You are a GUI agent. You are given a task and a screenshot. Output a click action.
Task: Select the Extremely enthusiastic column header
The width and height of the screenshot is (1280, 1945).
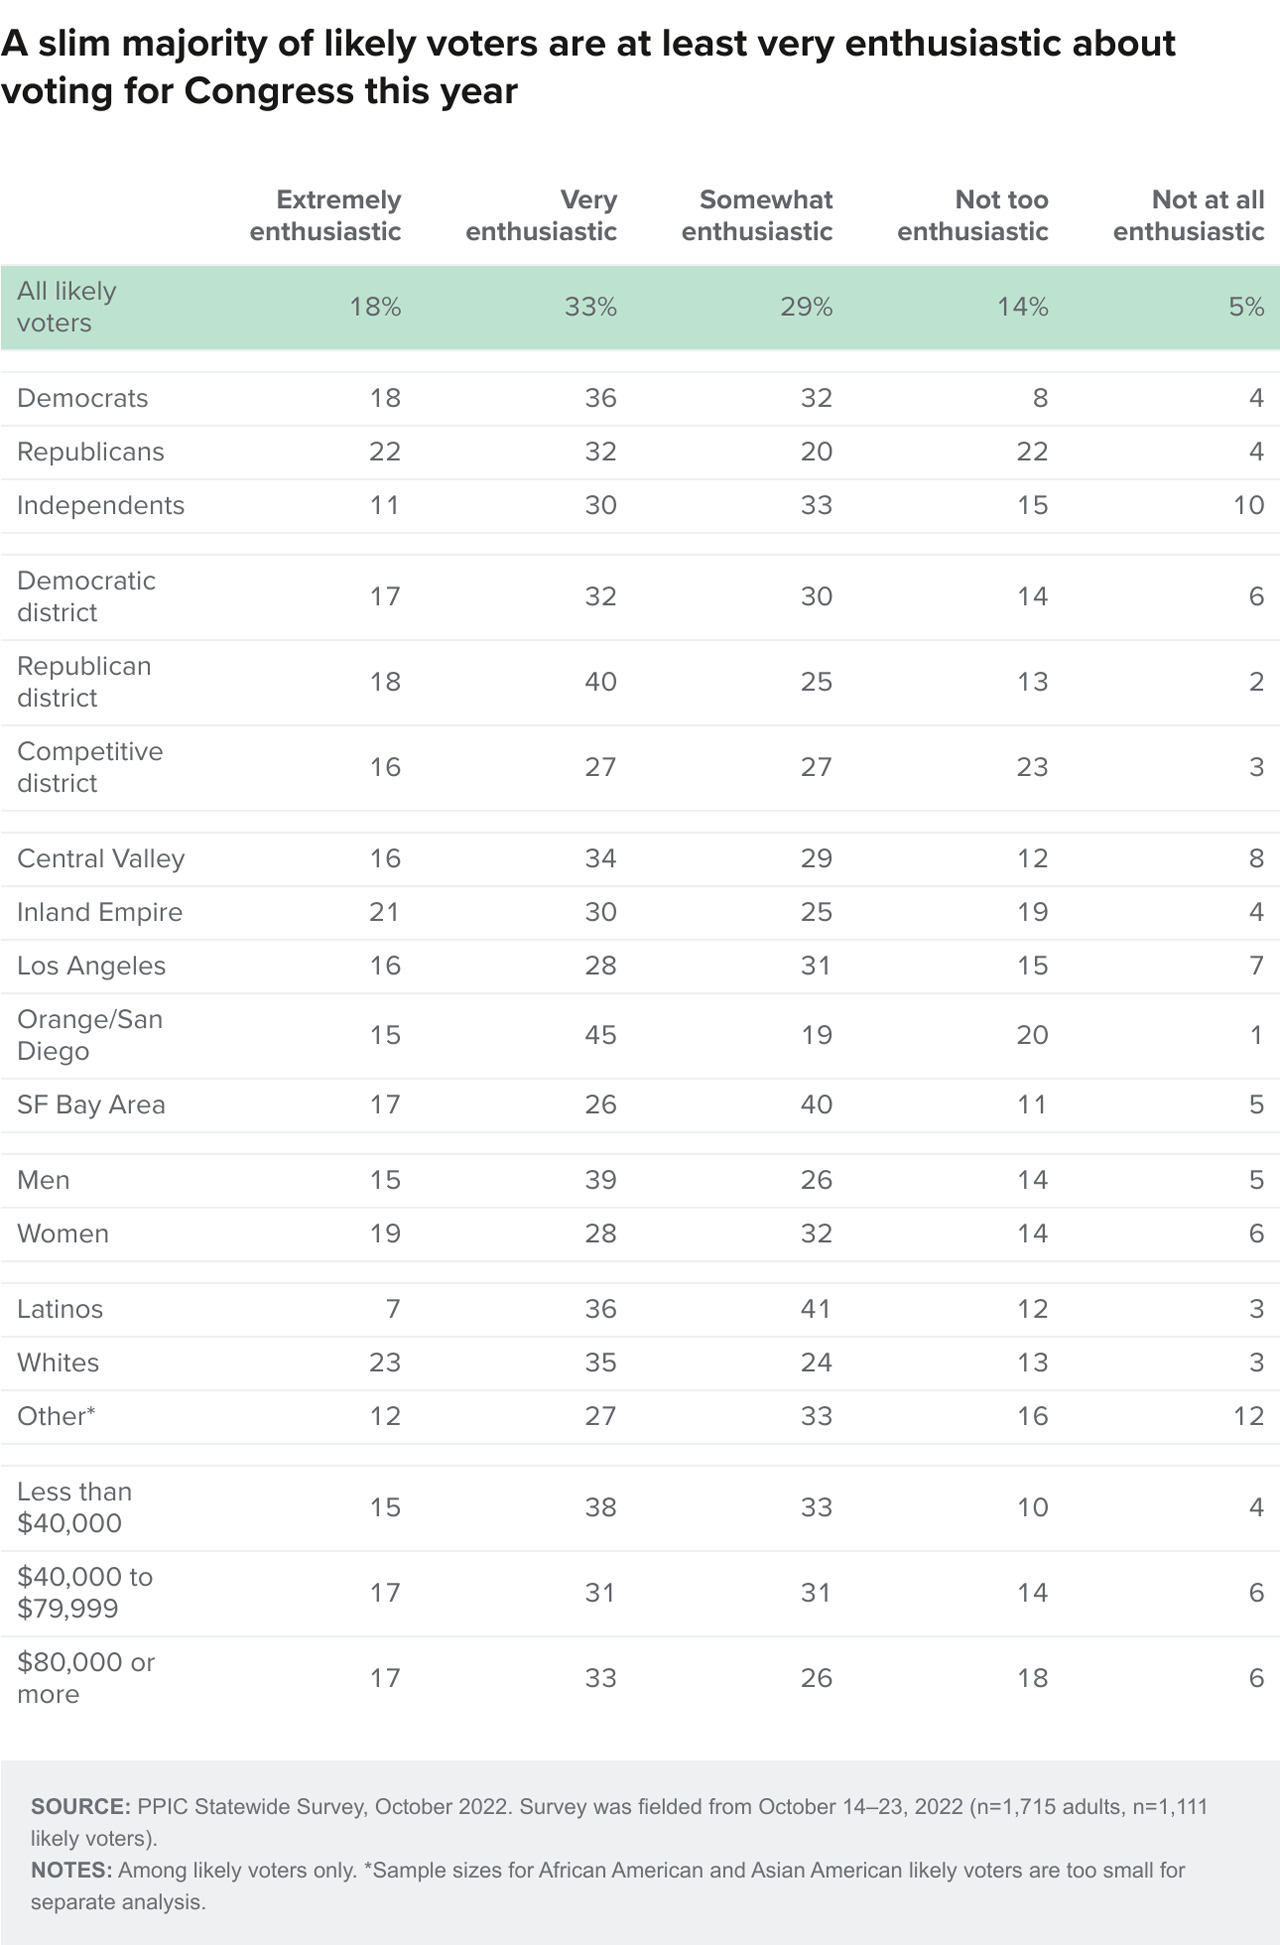[325, 215]
